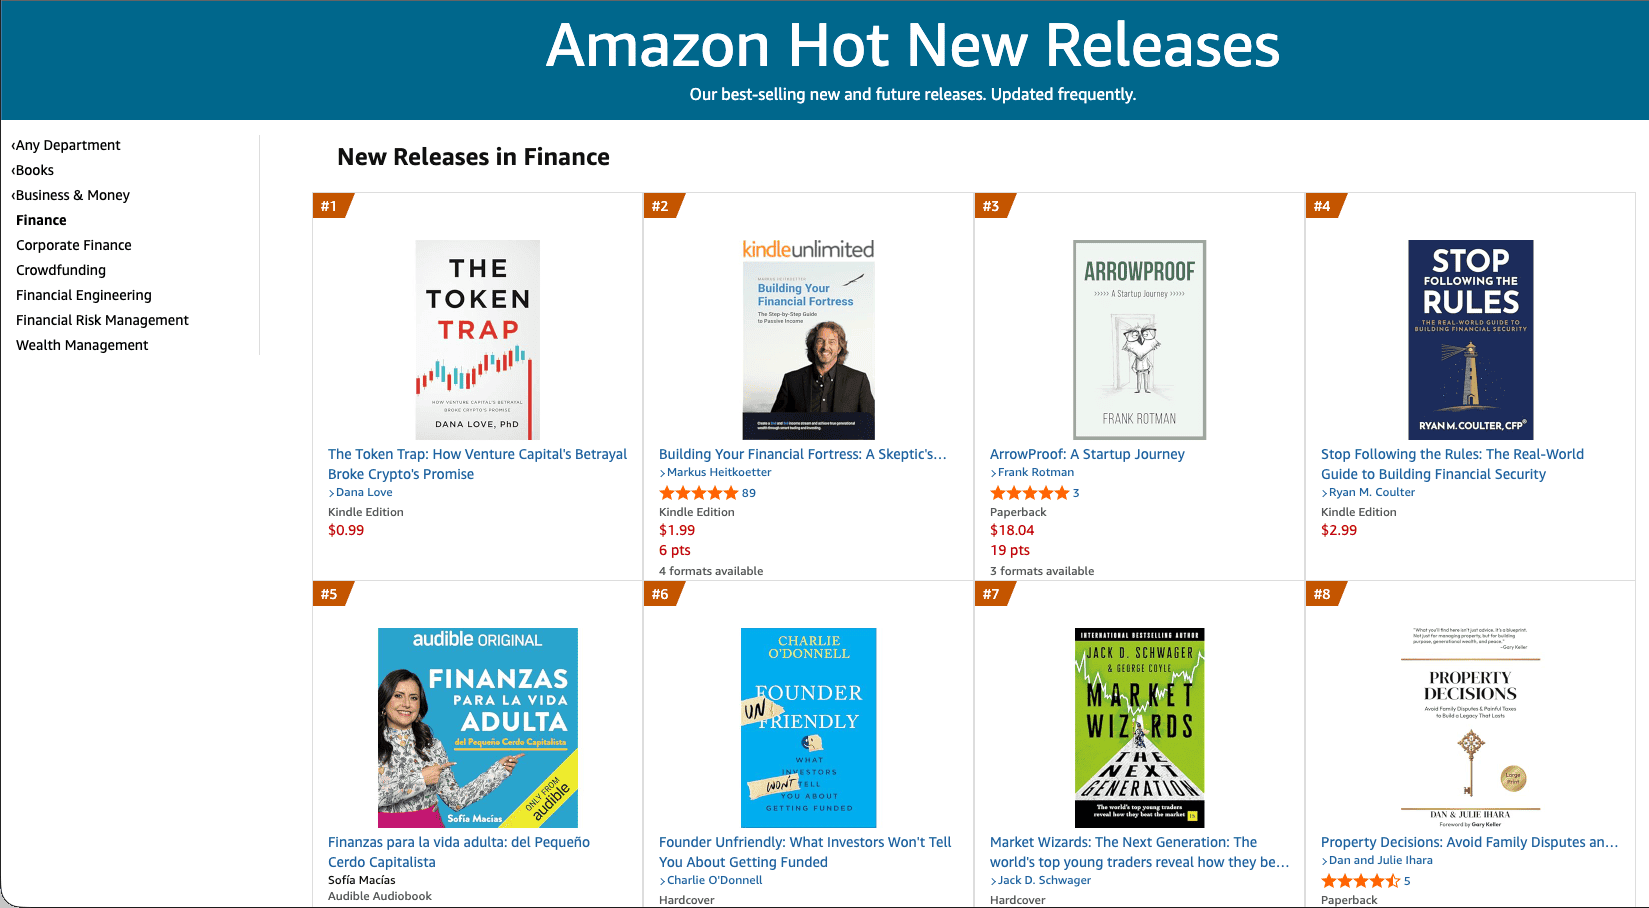Click the #1 rank badge on The Token Trap
This screenshot has height=908, width=1649.
(x=328, y=207)
